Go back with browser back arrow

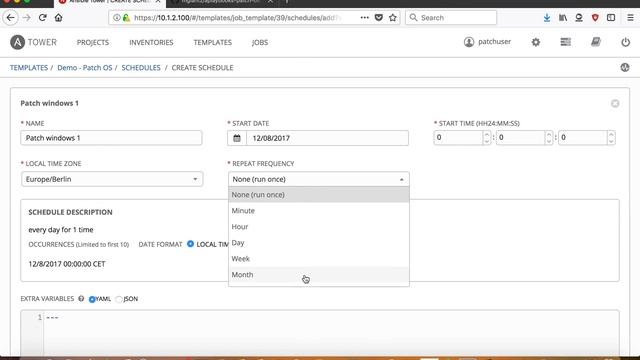click(11, 18)
